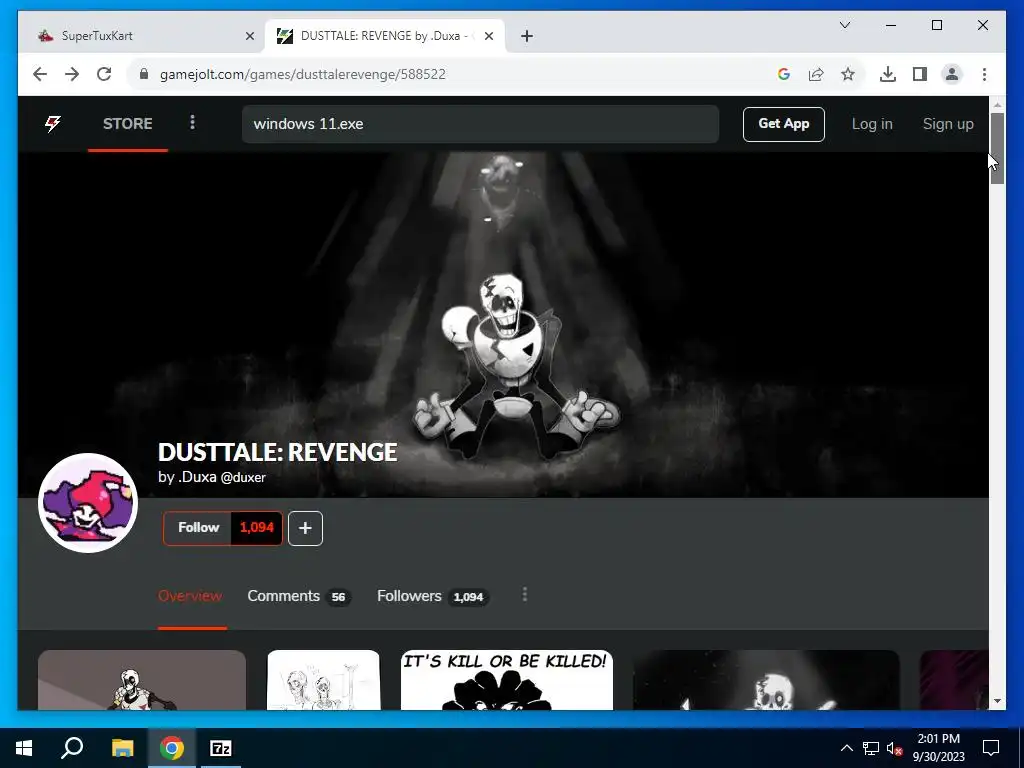Open a new browser tab with plus
Screen dimensions: 1024x768
(527, 36)
